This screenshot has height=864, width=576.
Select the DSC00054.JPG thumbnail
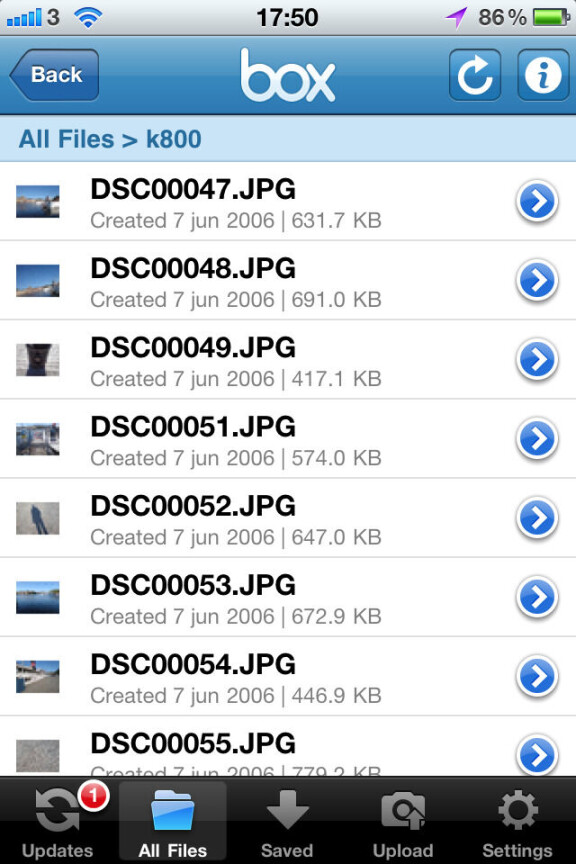[37, 676]
